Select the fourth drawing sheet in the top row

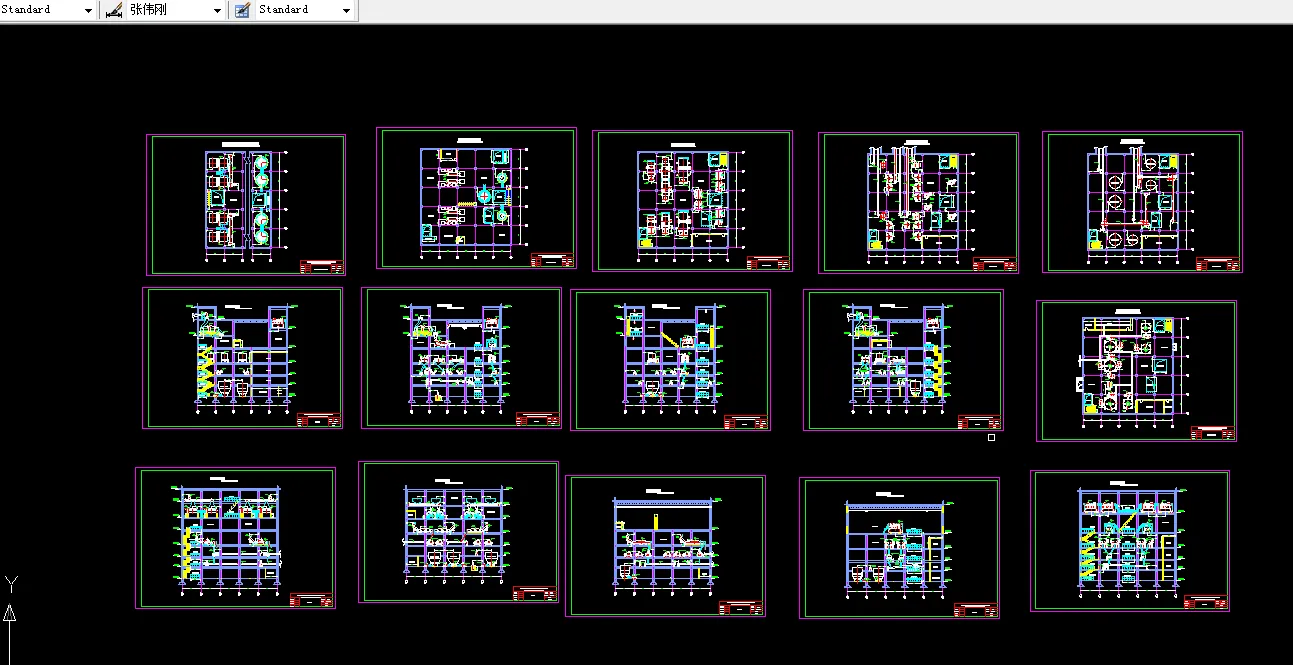pos(919,202)
